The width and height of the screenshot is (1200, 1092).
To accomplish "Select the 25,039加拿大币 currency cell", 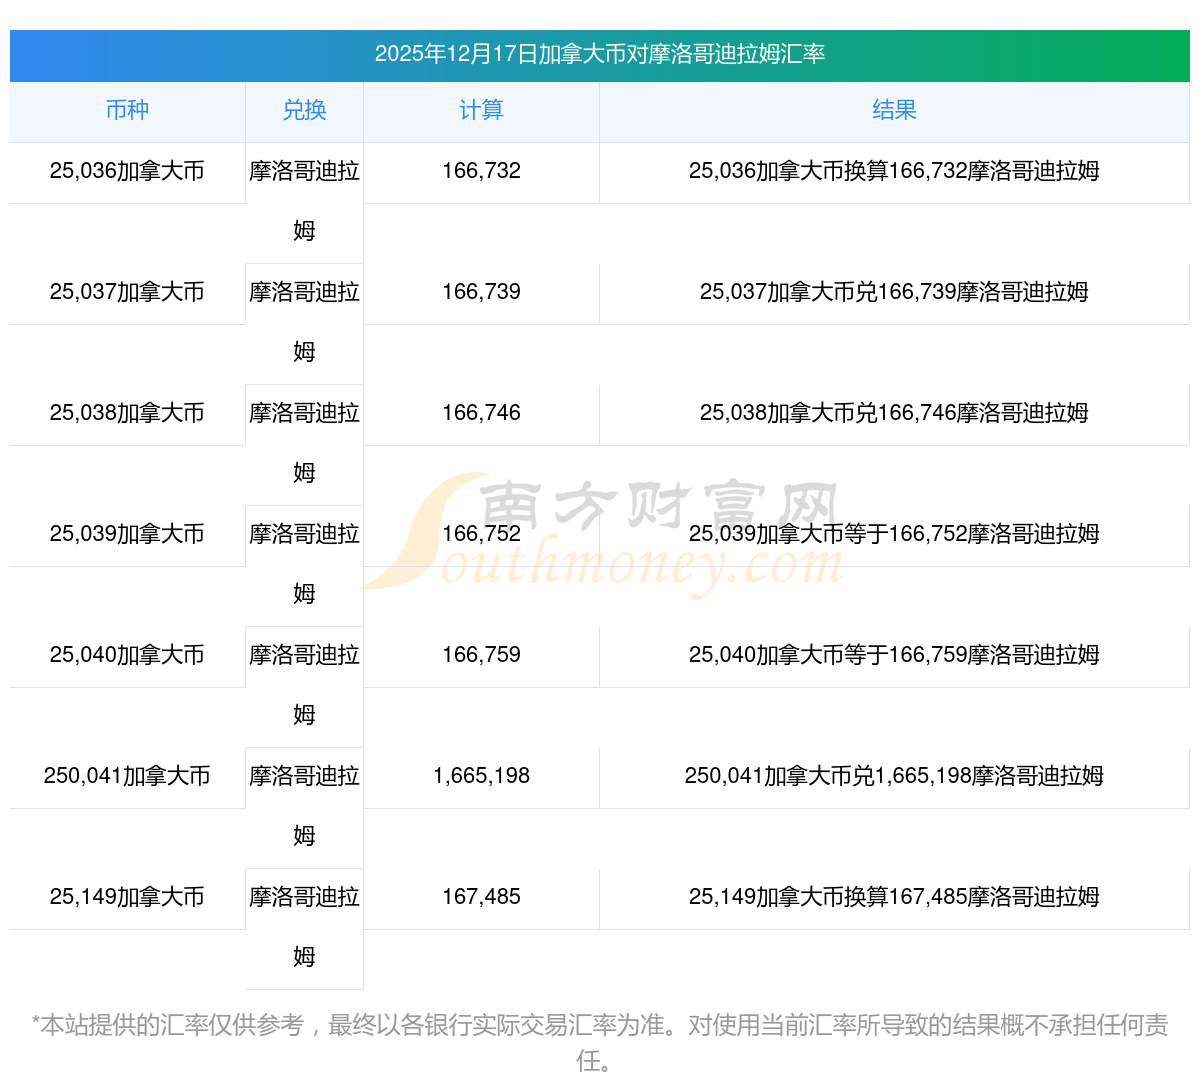I will (127, 534).
